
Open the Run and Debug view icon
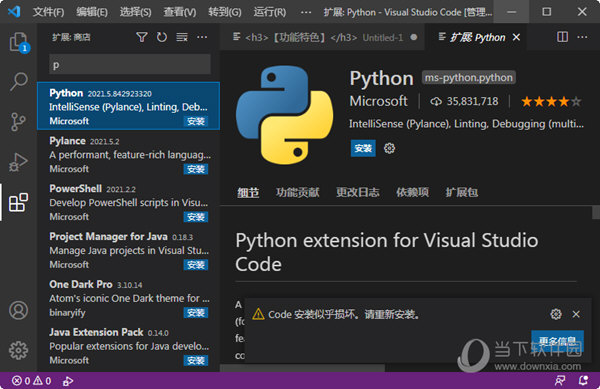[18, 162]
